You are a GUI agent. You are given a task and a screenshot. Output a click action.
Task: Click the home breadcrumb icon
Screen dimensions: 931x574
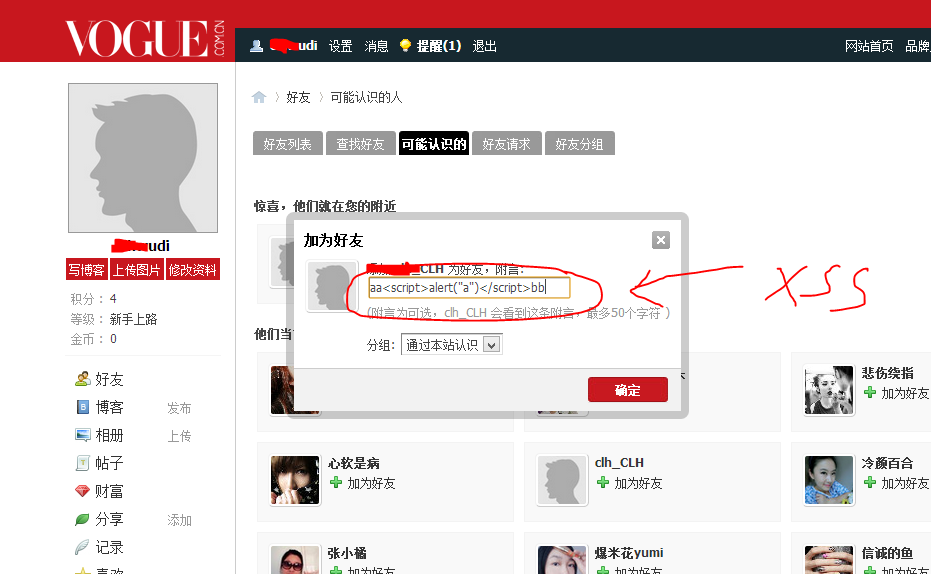coord(259,97)
